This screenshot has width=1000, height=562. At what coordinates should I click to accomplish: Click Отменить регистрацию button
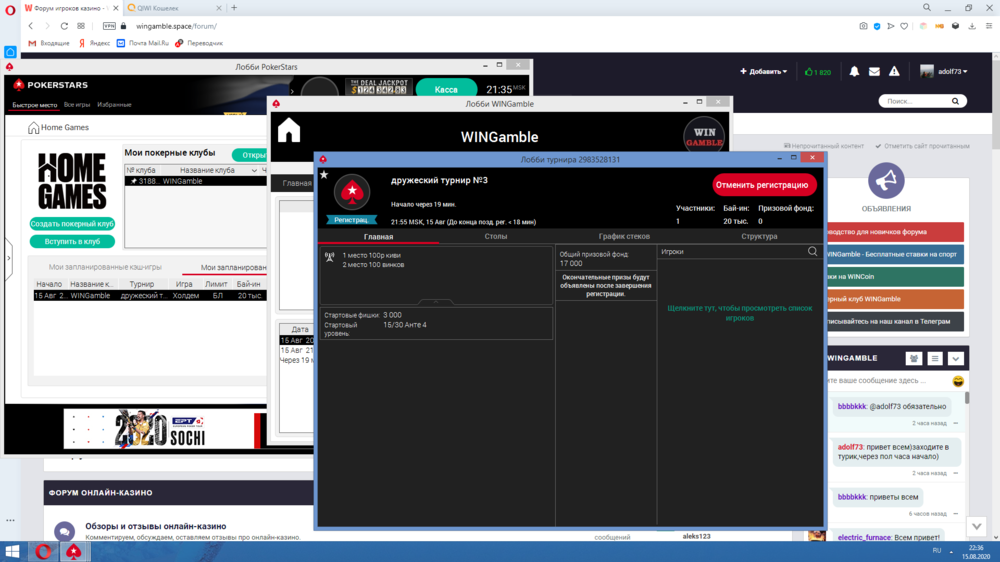[x=764, y=185]
